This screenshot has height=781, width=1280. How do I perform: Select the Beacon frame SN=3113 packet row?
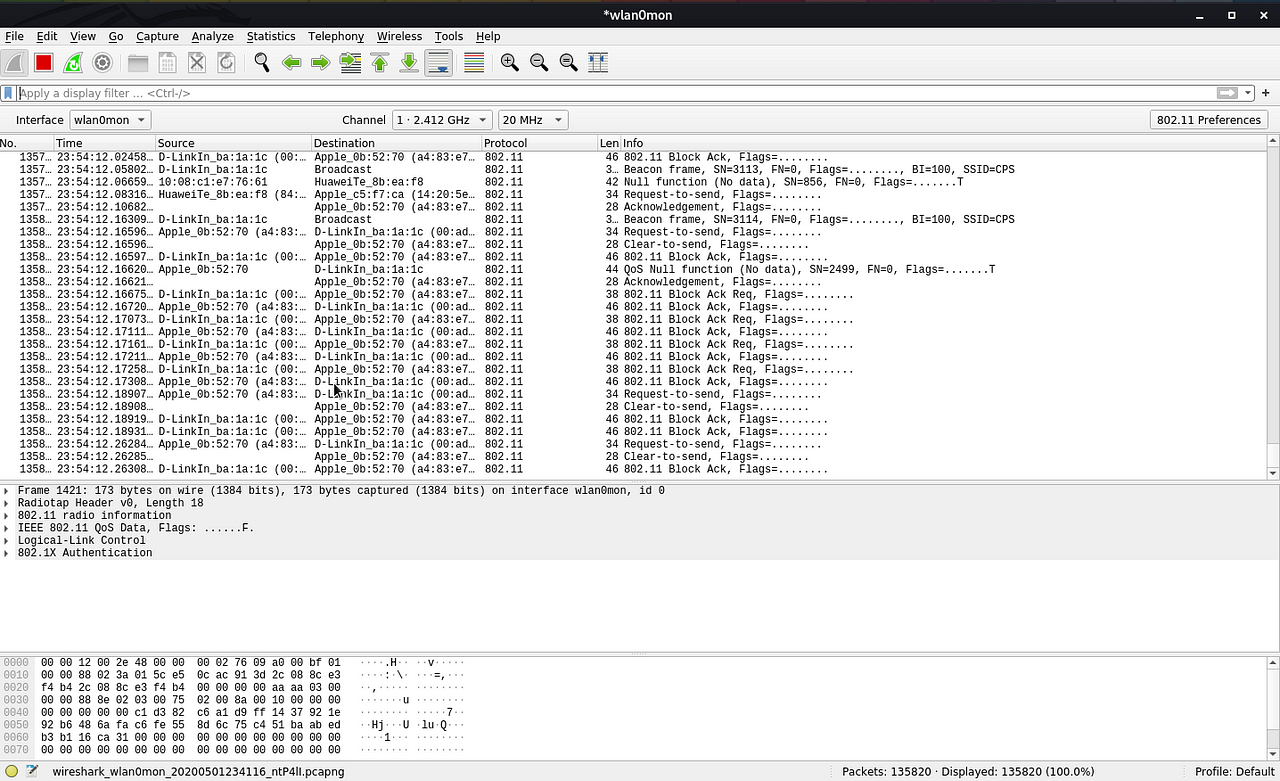coord(633,170)
